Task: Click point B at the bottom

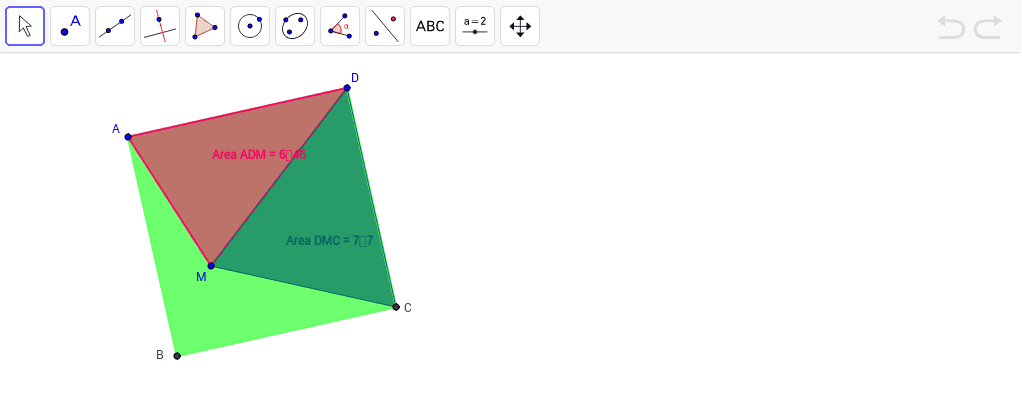Action: (177, 356)
